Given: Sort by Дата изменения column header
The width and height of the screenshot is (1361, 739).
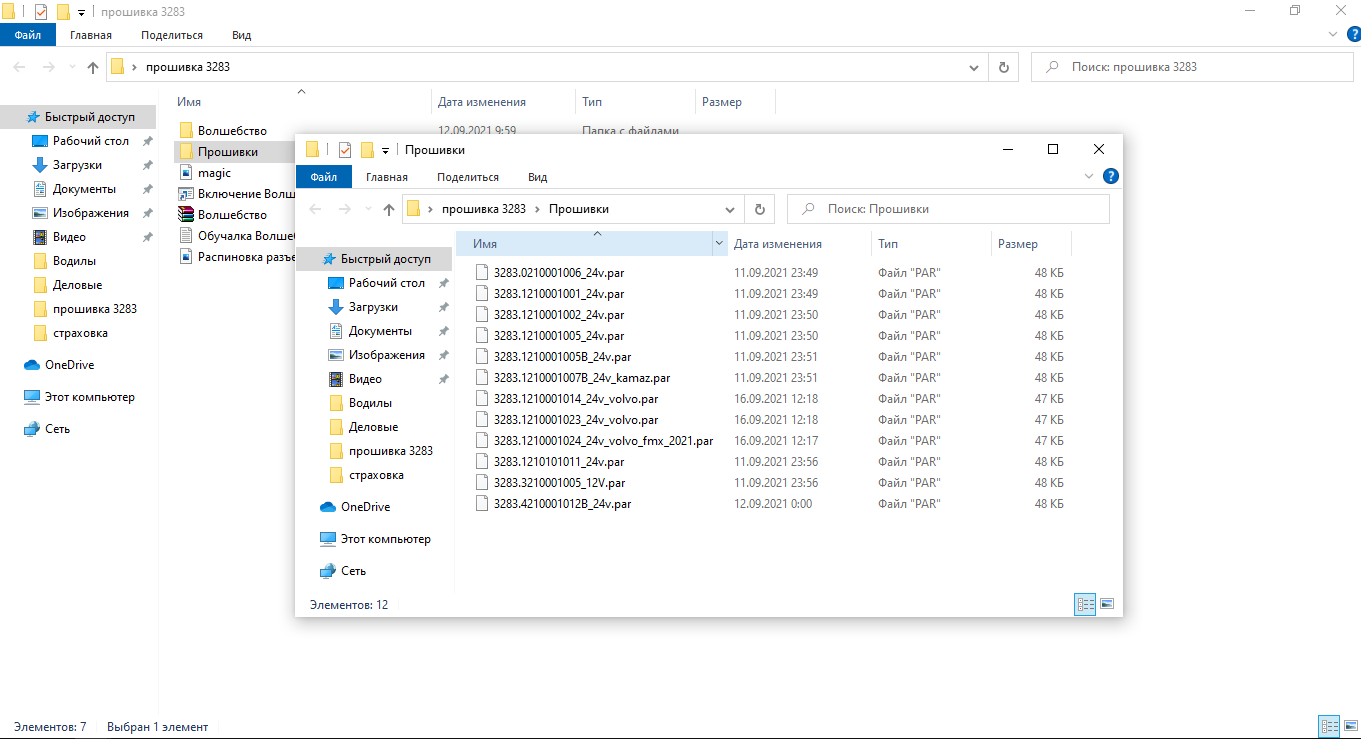Looking at the screenshot, I should (777, 244).
